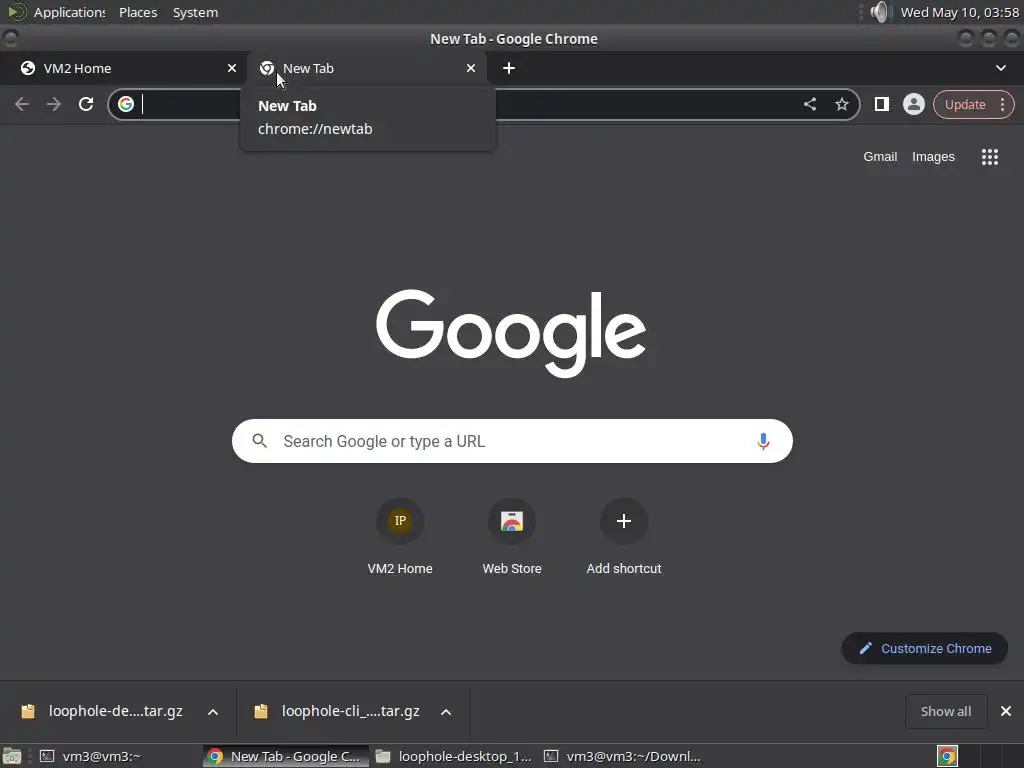Click the volume speaker icon
1024x768 pixels.
pos(880,12)
